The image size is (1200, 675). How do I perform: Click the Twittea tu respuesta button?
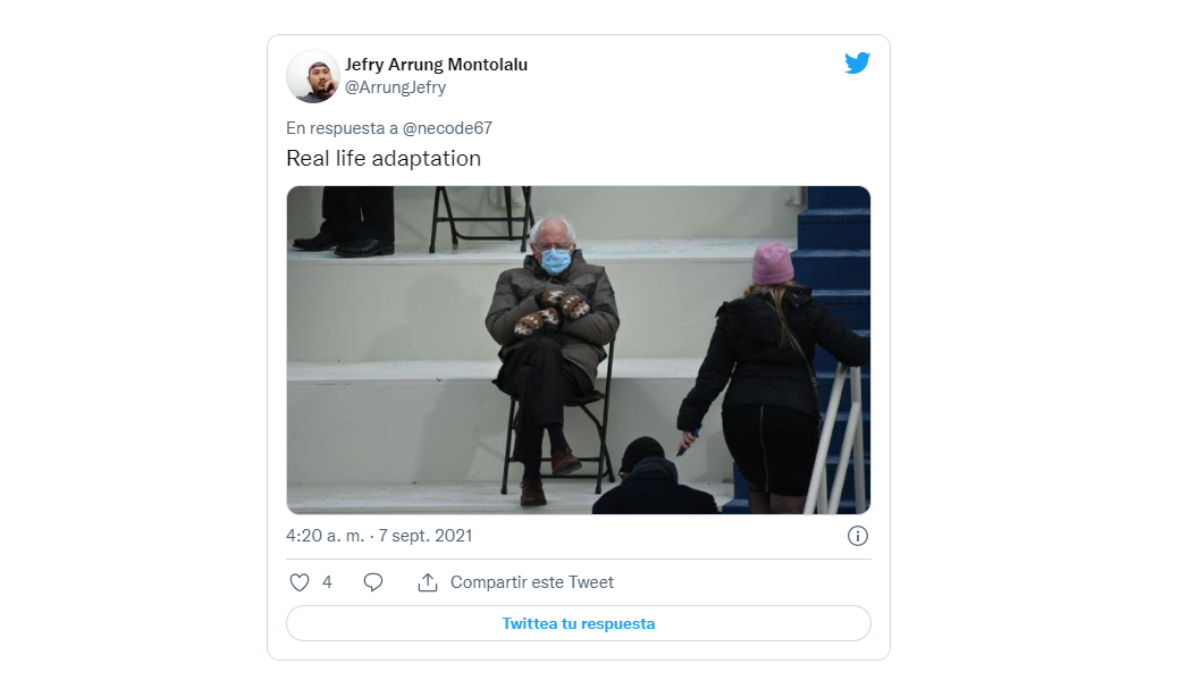tap(578, 623)
